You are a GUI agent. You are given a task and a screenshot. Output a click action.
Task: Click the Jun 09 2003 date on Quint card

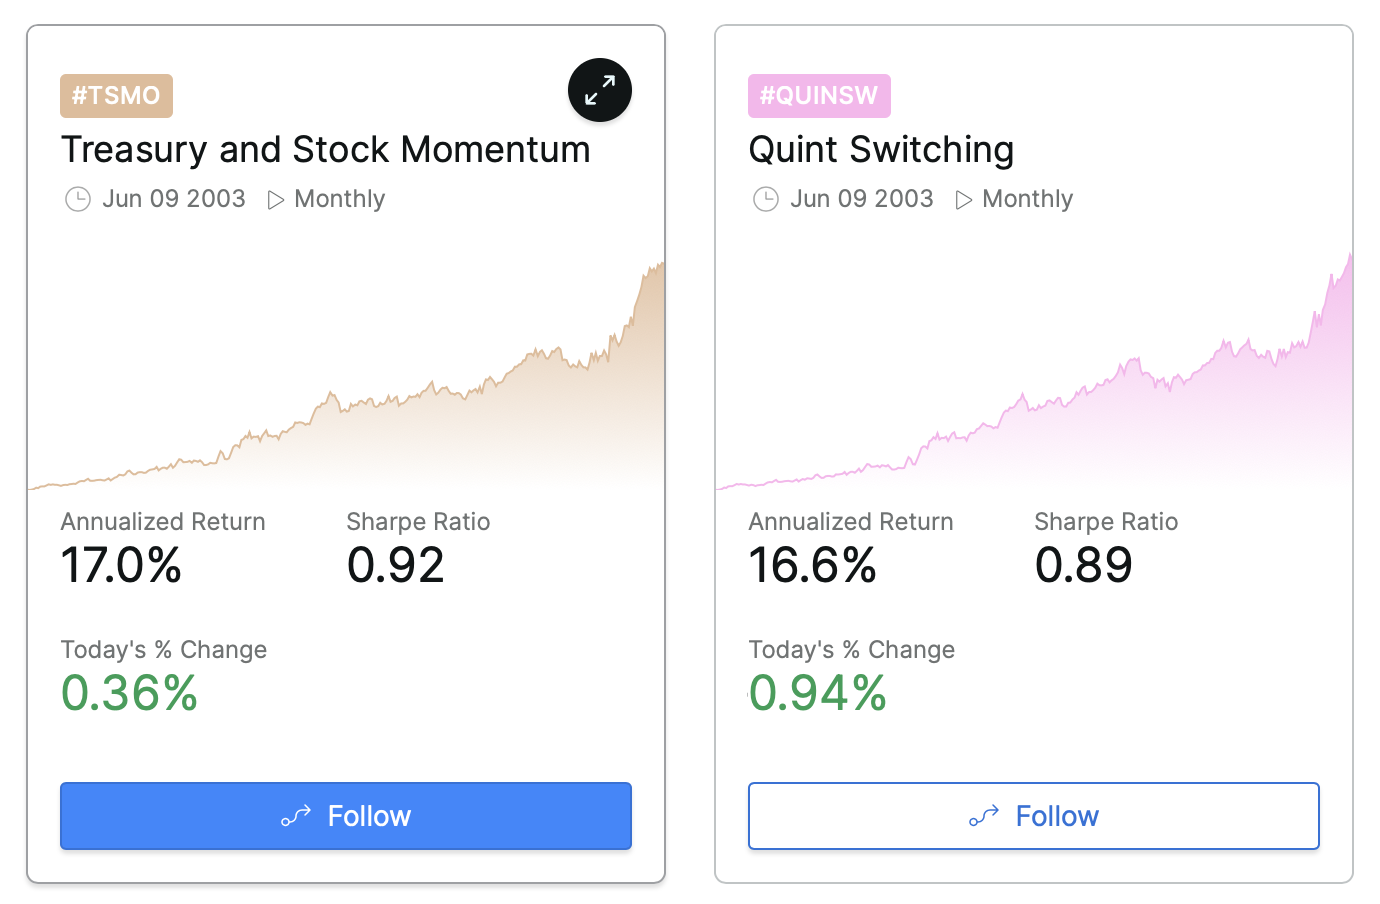click(861, 199)
